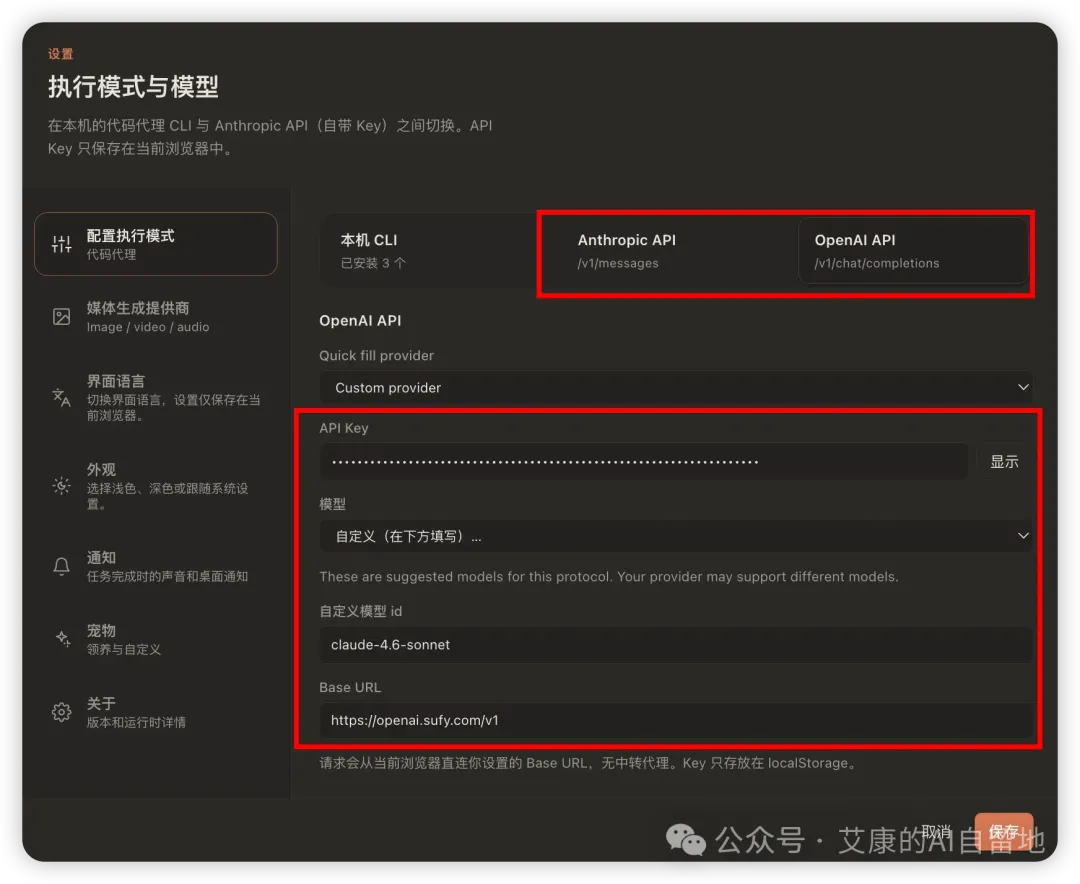Click the bell icon beside 通知

[x=61, y=566]
